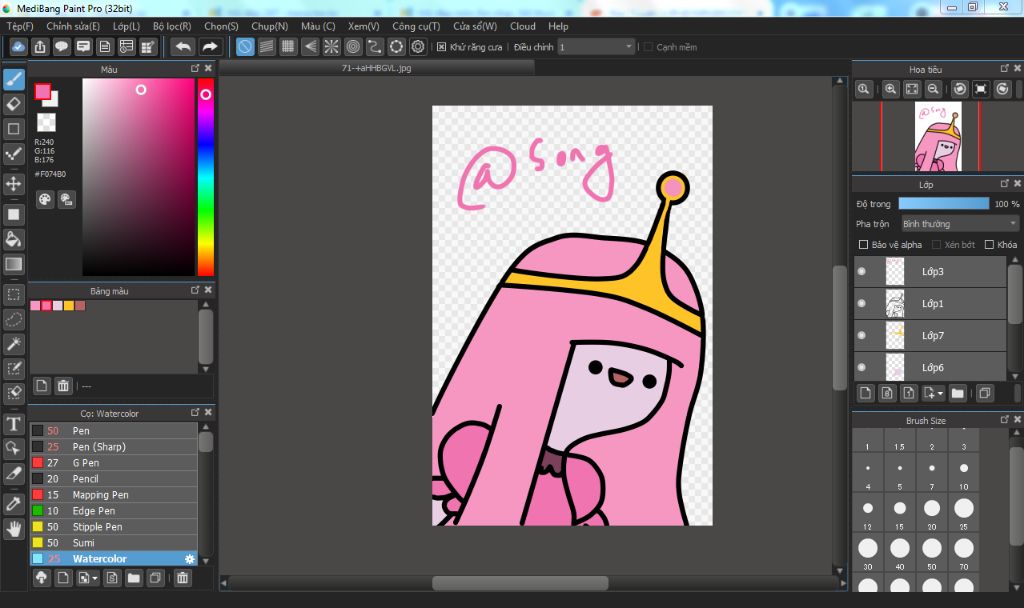1024x608 pixels.
Task: Zoom out on the Navigator panel
Action: click(933, 89)
